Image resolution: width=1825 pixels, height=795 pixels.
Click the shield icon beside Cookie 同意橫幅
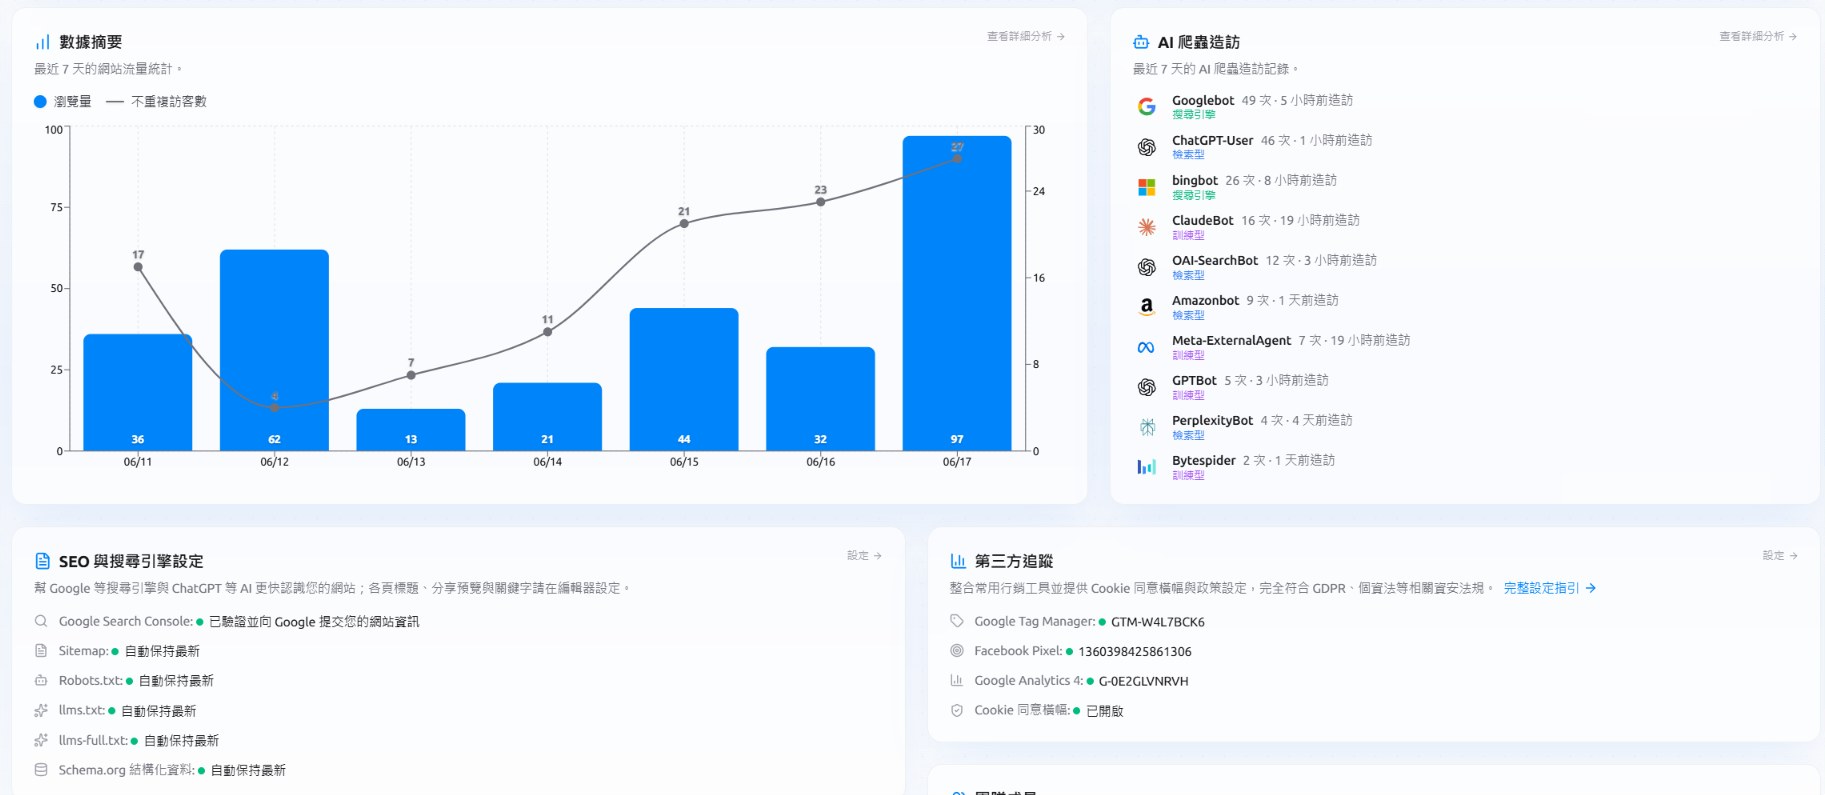957,710
